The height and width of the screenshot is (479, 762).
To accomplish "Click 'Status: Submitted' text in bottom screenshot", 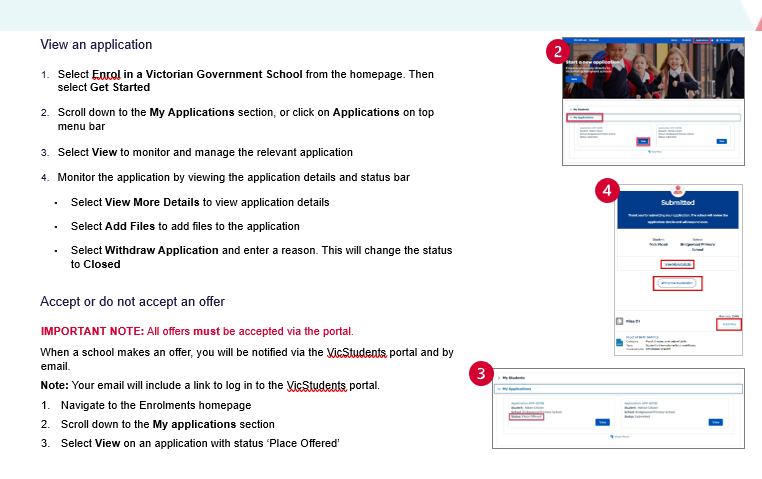I will 638,416.
